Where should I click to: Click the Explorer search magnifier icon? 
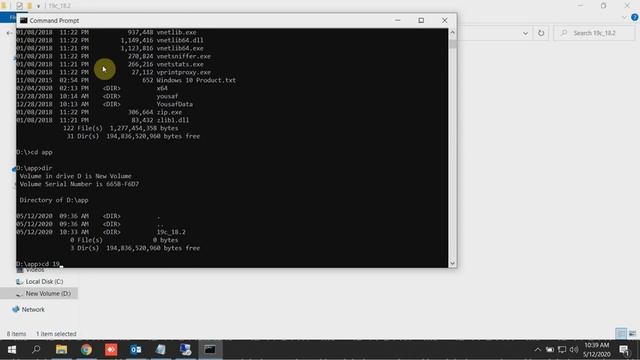(x=564, y=33)
